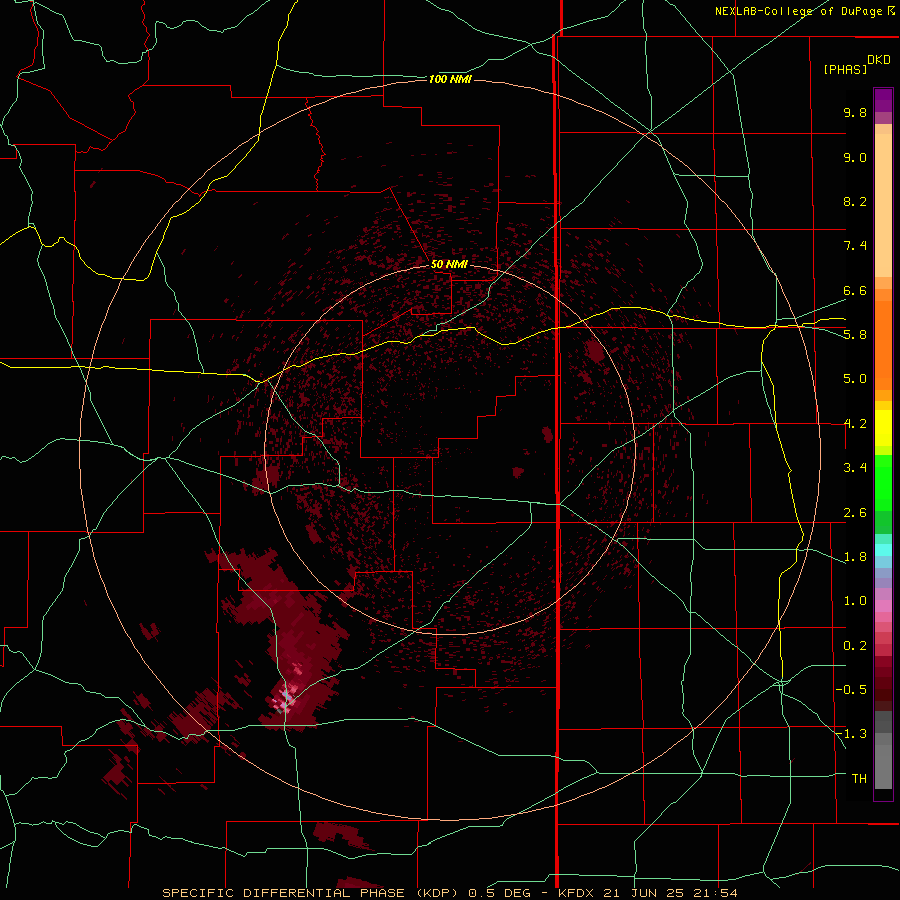This screenshot has height=900, width=900.
Task: Click the cyan segment of the color bar
Action: [883, 550]
